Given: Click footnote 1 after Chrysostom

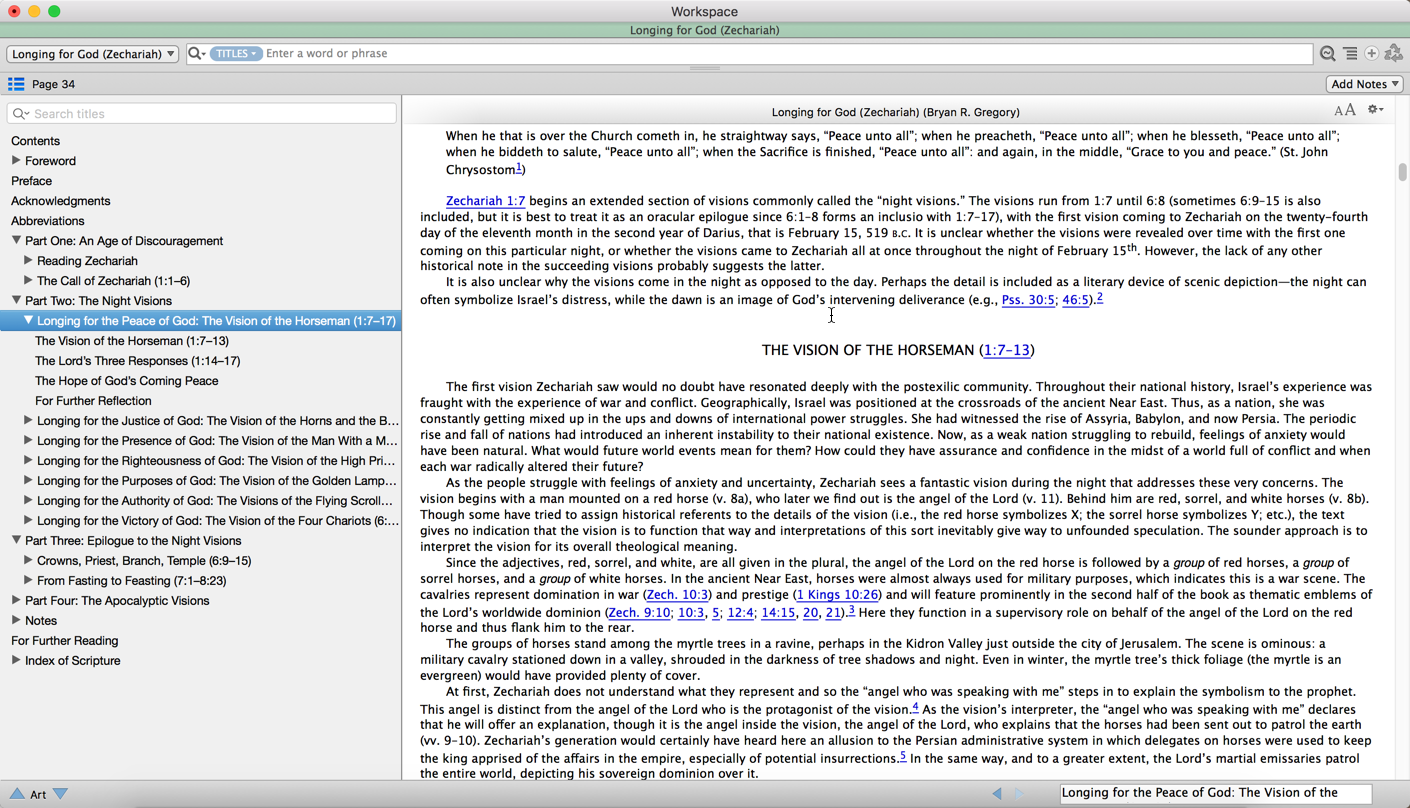Looking at the screenshot, I should point(519,167).
